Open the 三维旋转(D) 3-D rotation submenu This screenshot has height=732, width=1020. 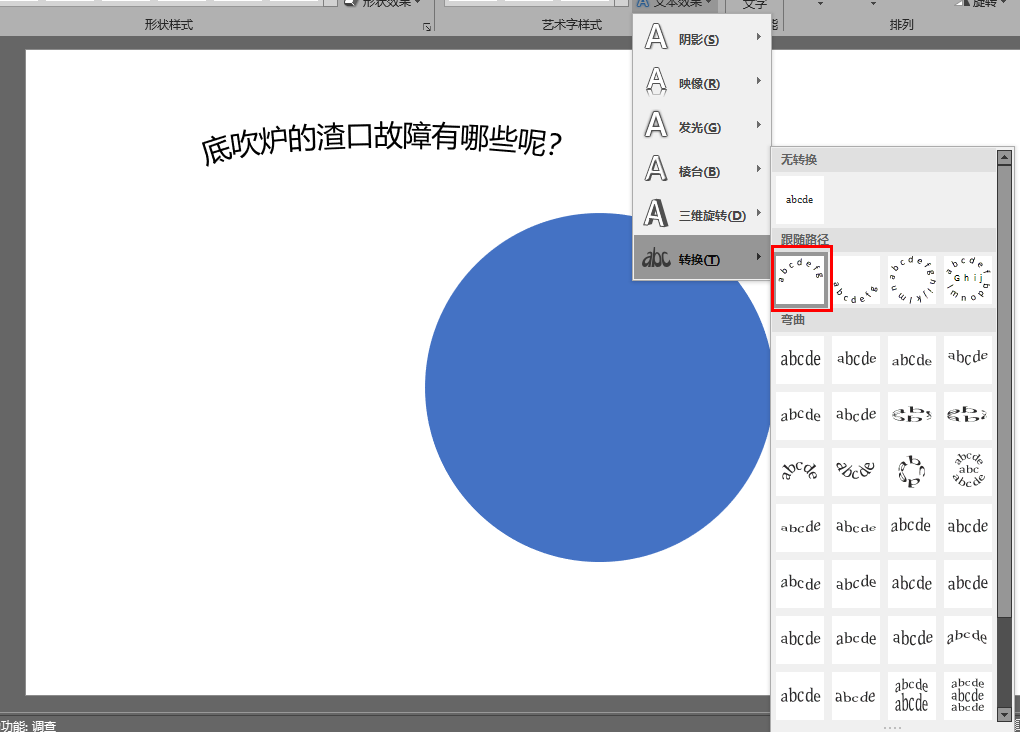pyautogui.click(x=702, y=214)
